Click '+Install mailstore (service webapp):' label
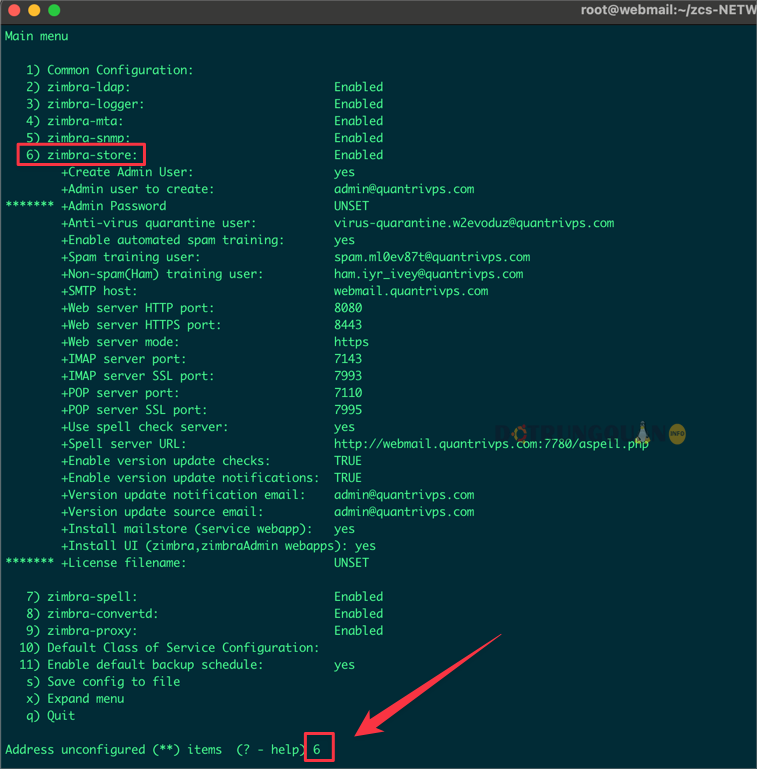Viewport: 757px width, 769px height. (187, 529)
